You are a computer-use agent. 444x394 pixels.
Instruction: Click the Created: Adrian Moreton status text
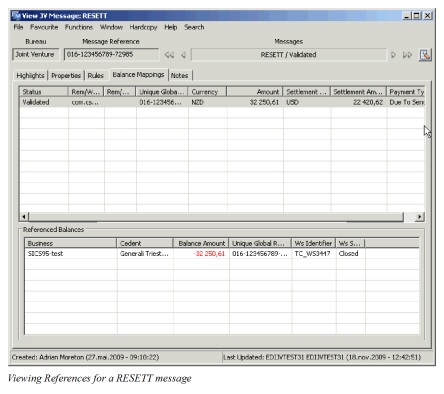click(85, 357)
